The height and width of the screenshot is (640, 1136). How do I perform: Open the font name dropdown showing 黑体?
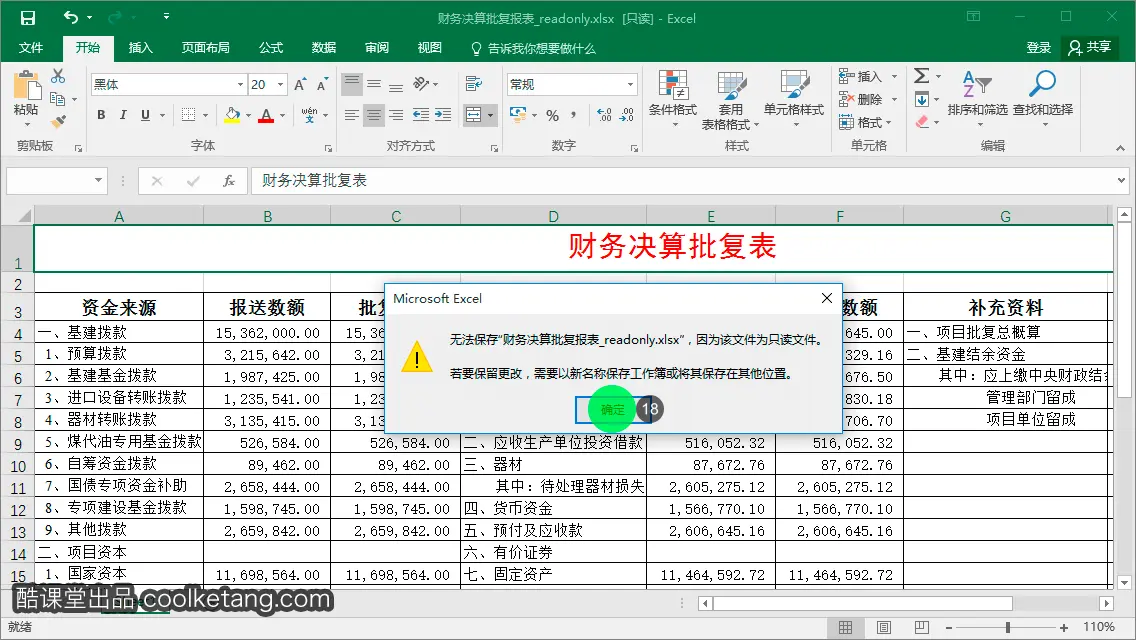coord(240,84)
